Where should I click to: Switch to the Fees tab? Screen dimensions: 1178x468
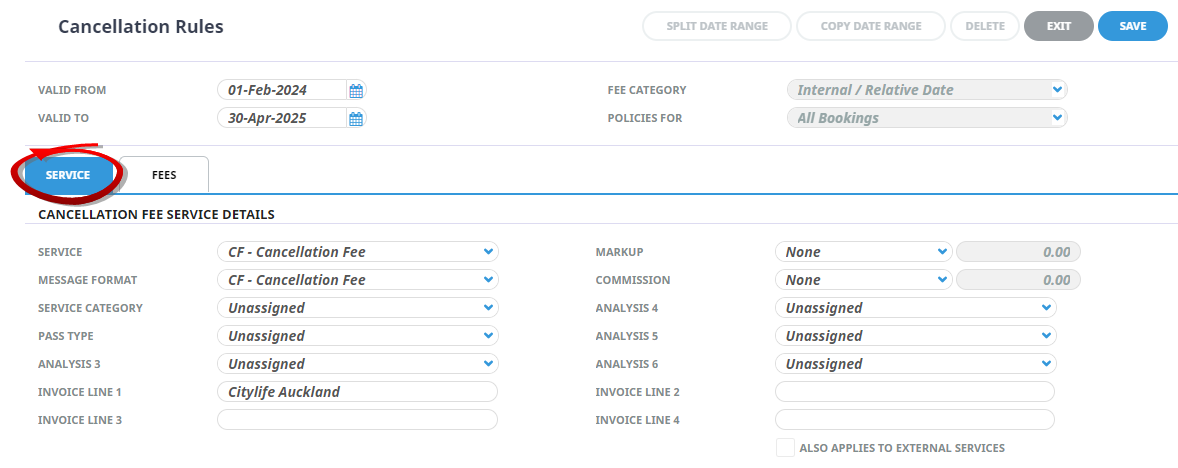click(164, 175)
